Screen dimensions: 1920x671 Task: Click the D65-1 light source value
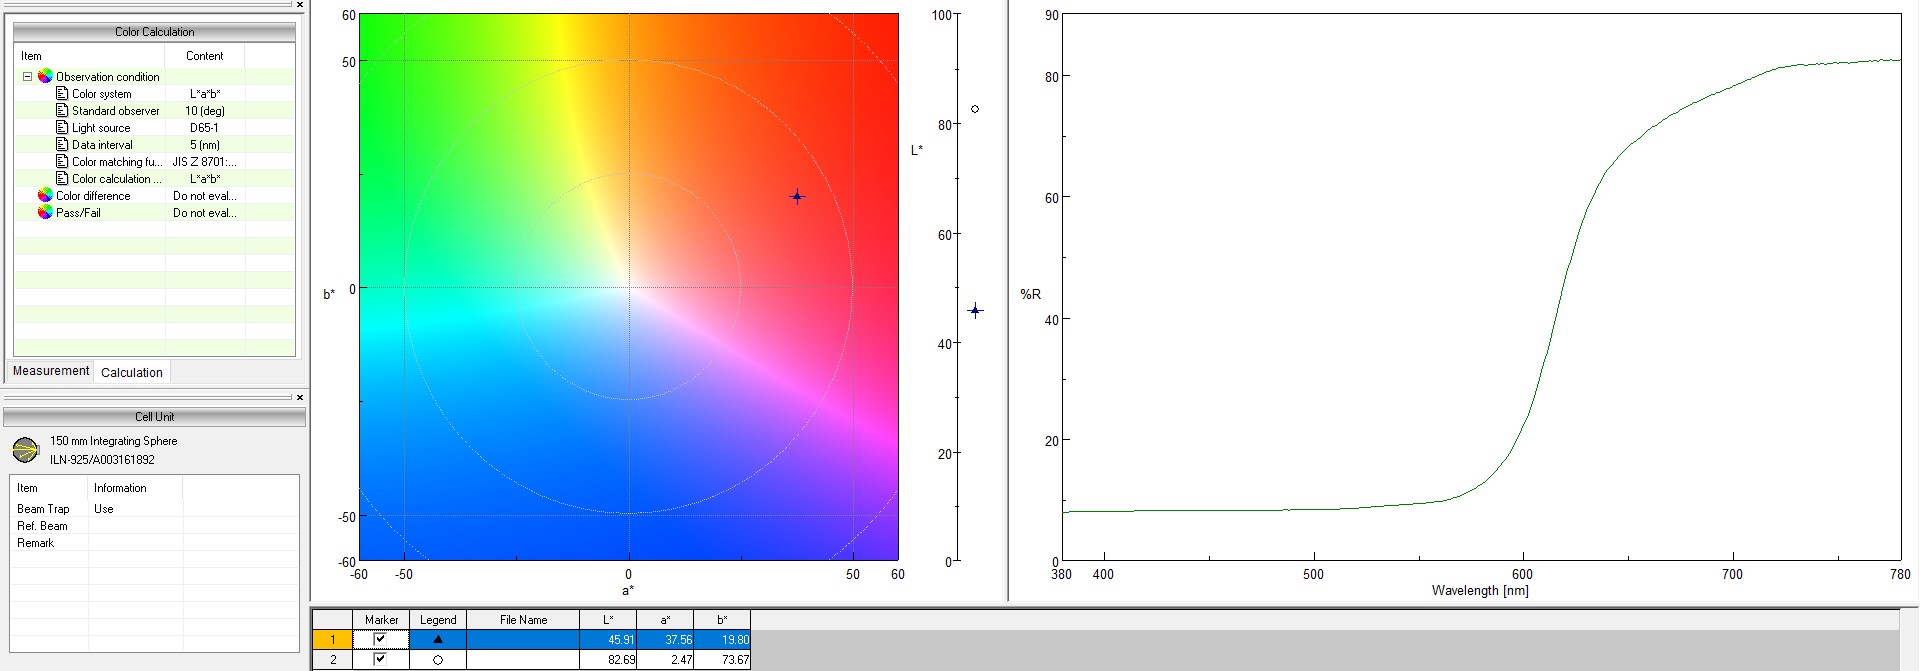pyautogui.click(x=204, y=127)
